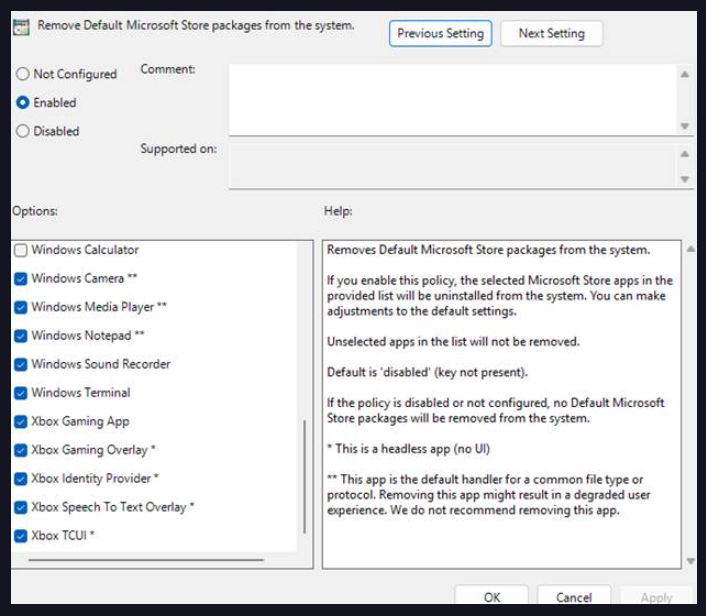The width and height of the screenshot is (706, 616).
Task: Click the 'Windows Calculator' option label
Action: pyautogui.click(x=85, y=250)
